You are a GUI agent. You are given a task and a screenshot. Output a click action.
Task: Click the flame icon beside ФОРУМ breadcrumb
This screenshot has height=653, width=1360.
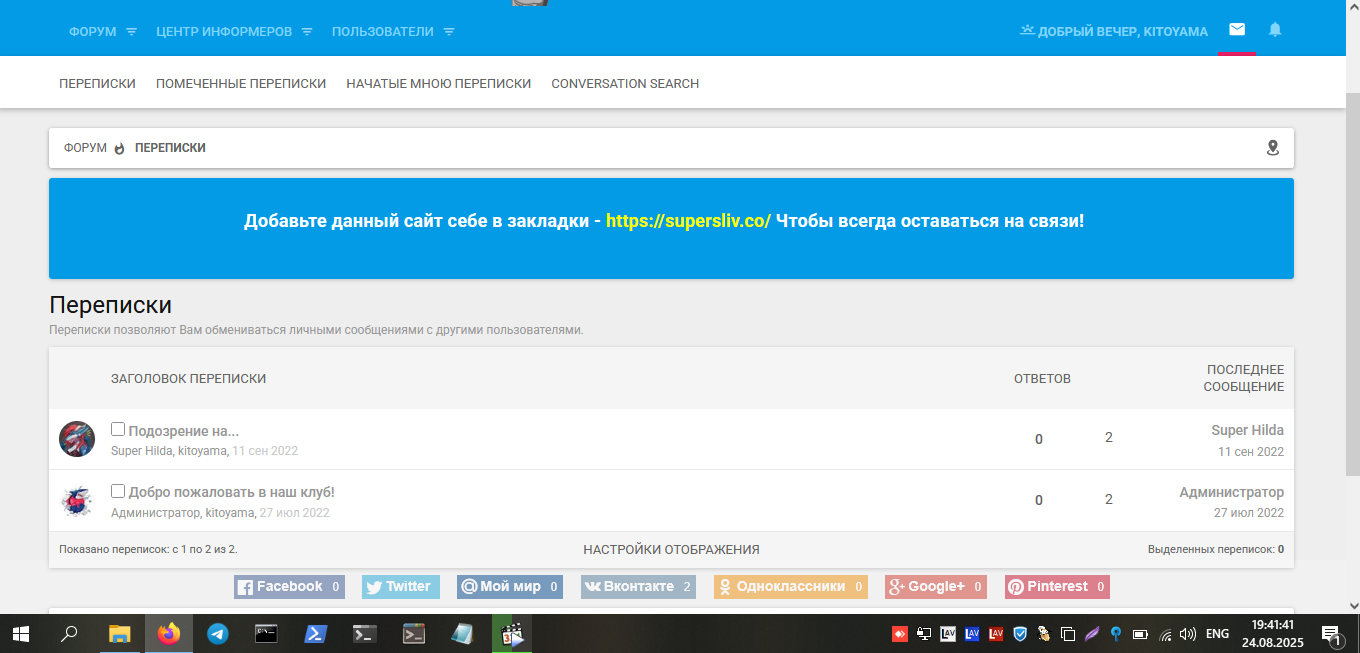click(x=120, y=148)
